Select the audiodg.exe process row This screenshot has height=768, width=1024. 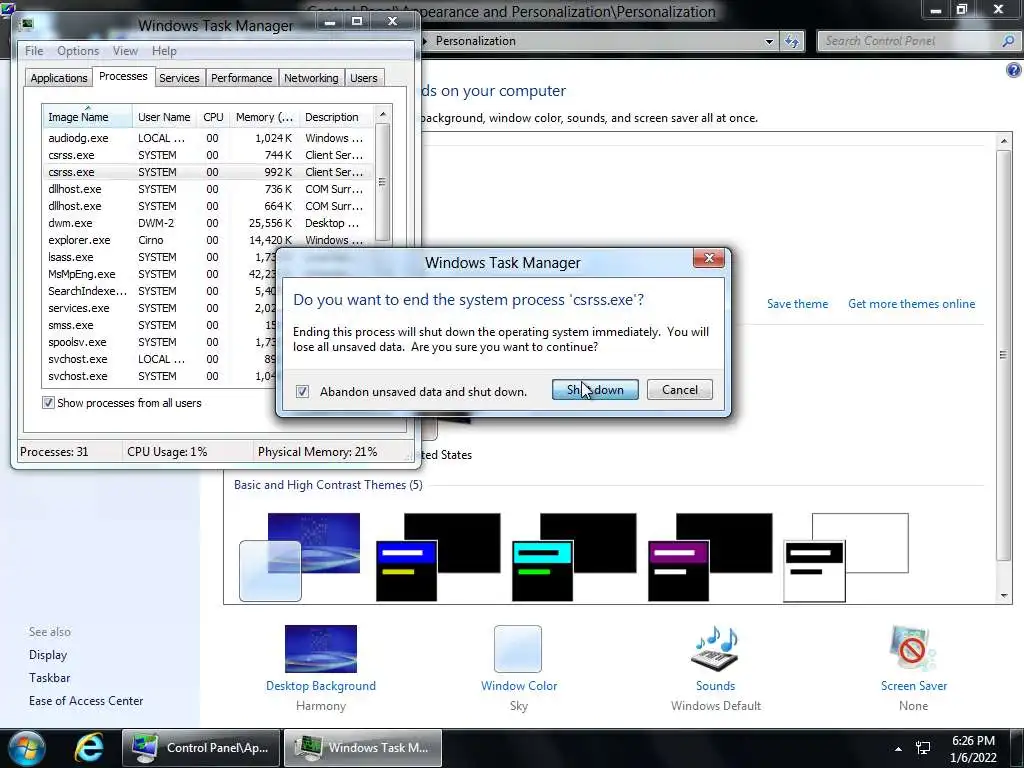point(208,138)
